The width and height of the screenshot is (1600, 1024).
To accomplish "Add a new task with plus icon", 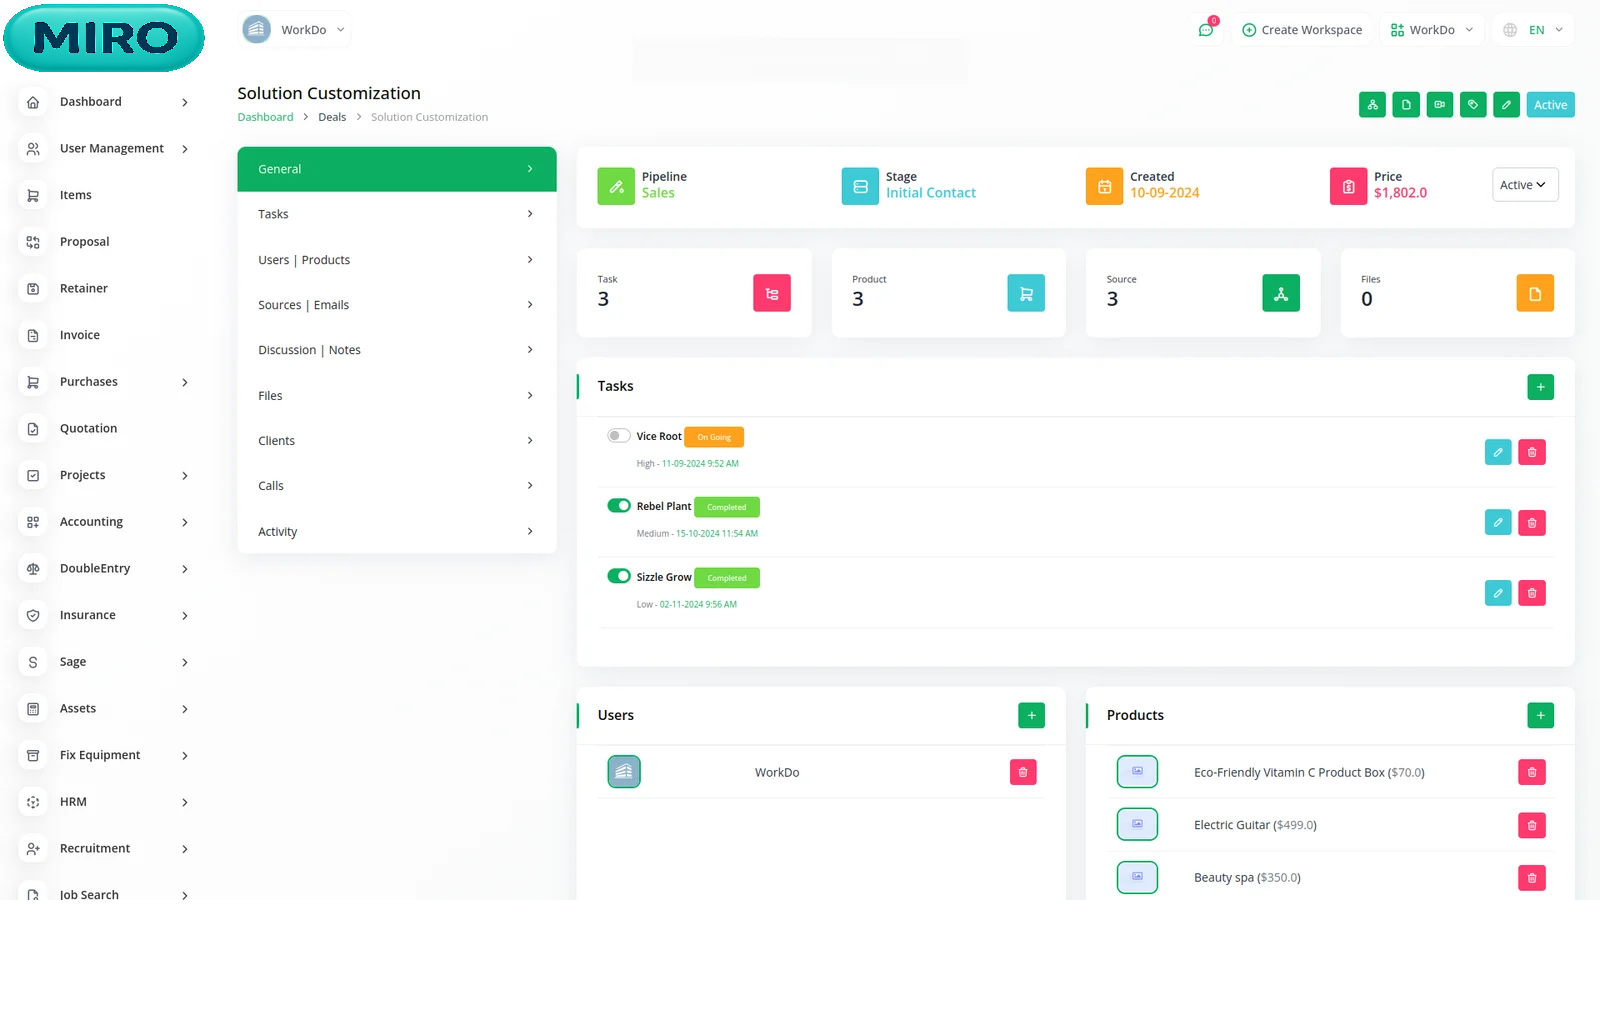I will (1540, 387).
